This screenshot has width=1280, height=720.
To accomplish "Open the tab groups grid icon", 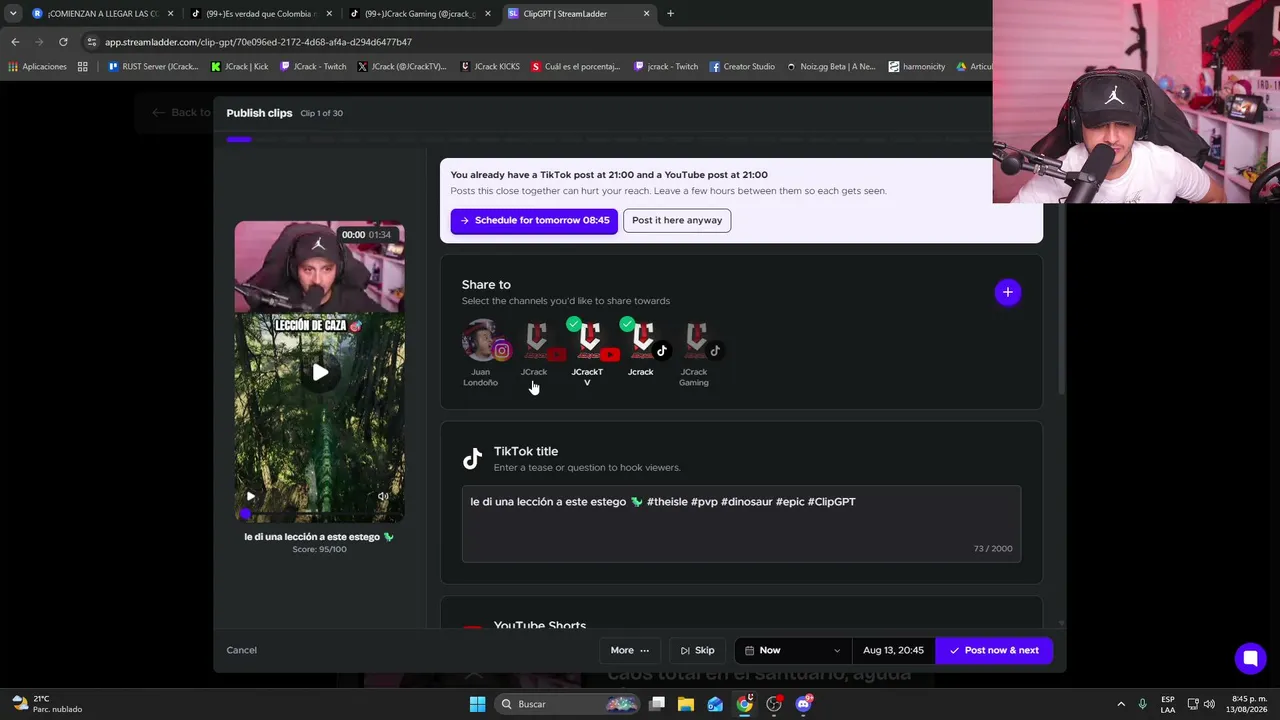I will 82,67.
